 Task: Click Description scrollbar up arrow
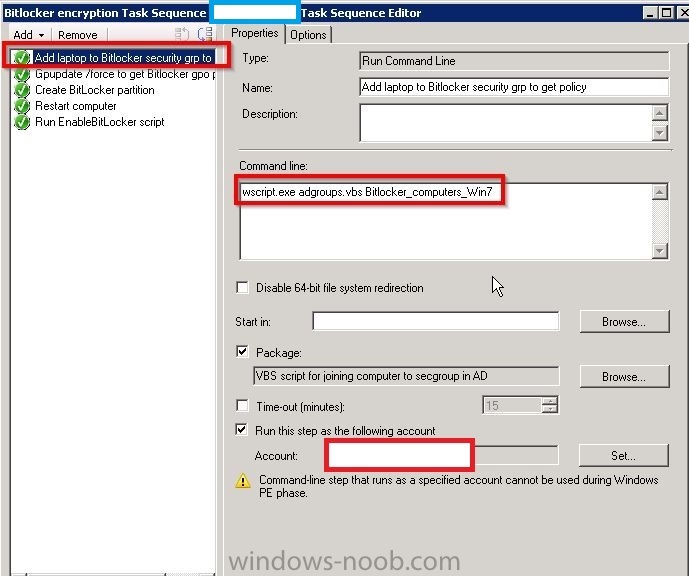pos(660,113)
